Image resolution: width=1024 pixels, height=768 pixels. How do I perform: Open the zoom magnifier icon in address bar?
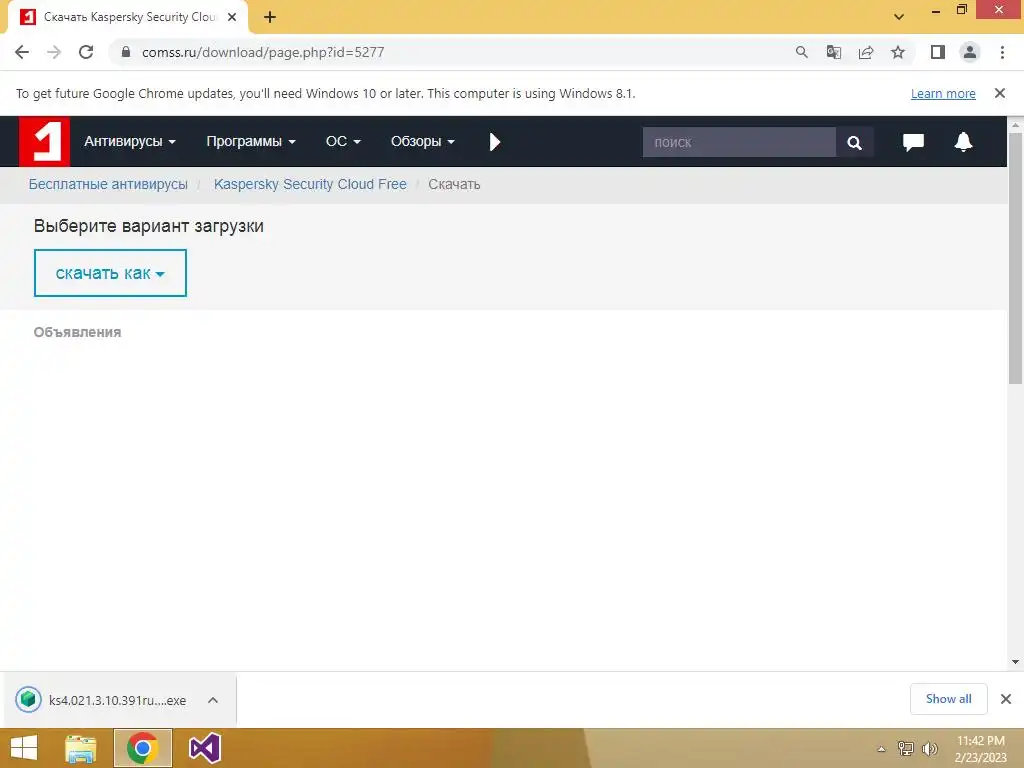(x=801, y=52)
